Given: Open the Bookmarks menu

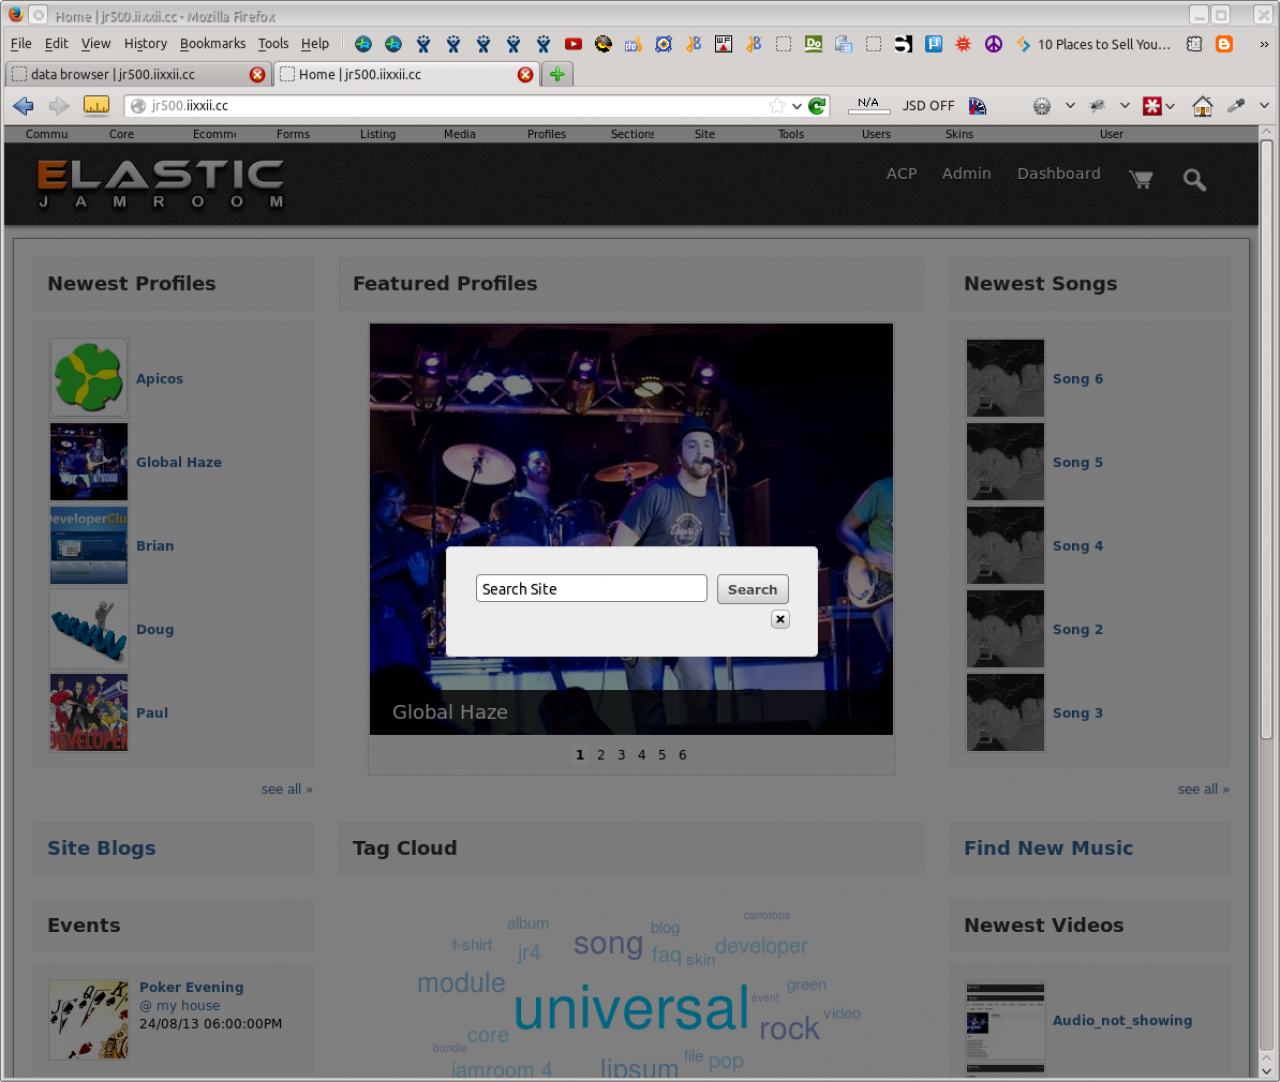Looking at the screenshot, I should pos(212,44).
